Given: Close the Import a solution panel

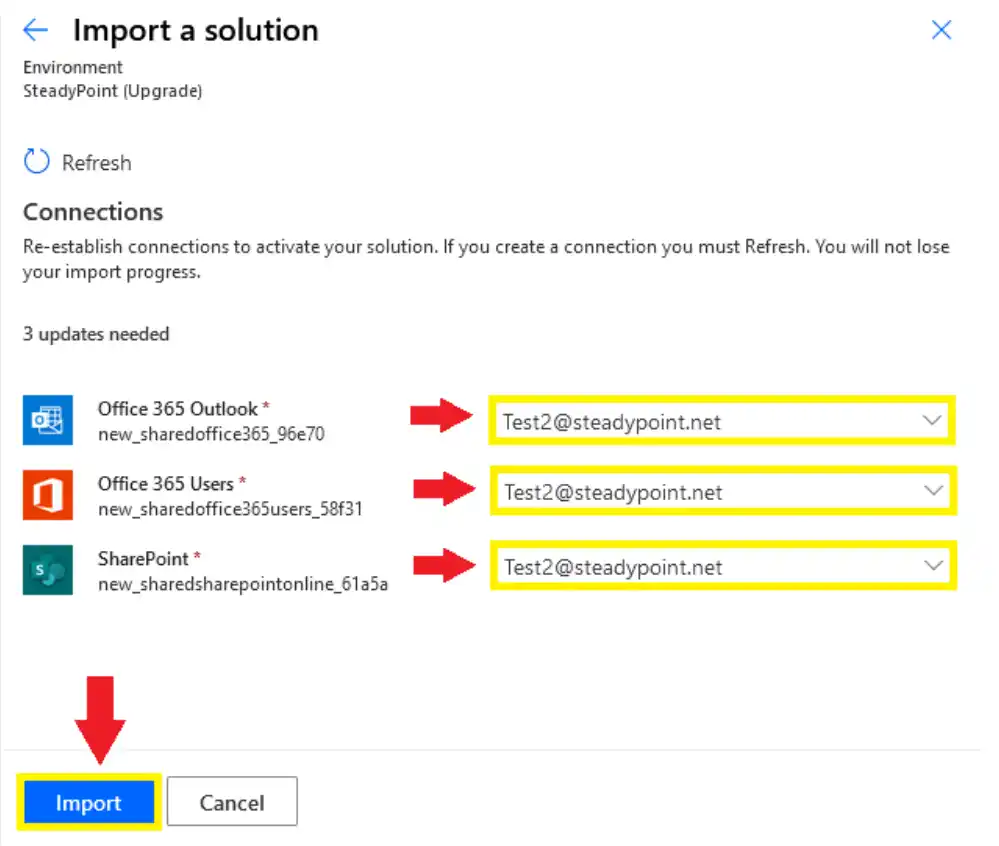Looking at the screenshot, I should coord(941,30).
